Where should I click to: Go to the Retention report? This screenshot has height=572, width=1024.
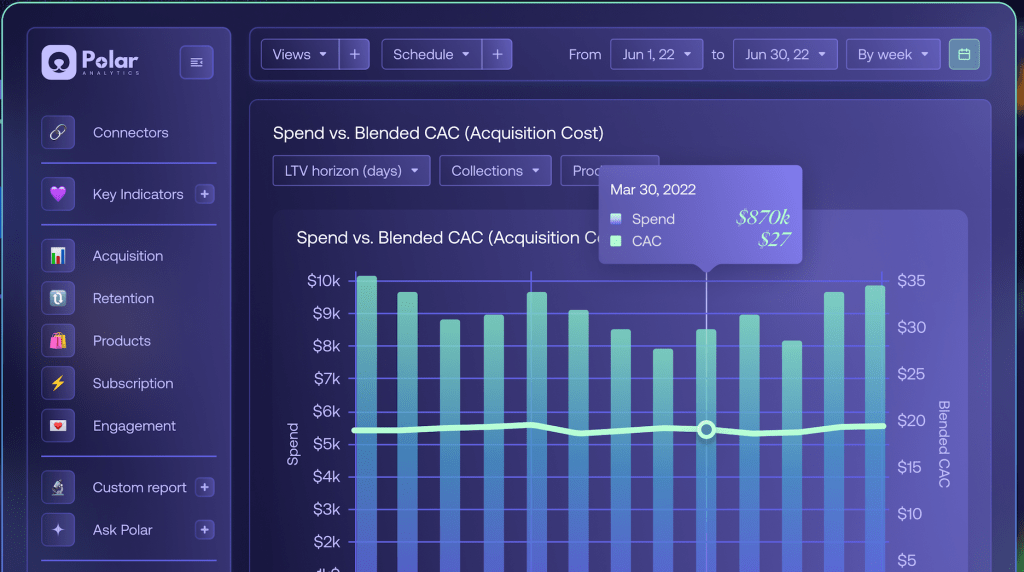tap(123, 298)
